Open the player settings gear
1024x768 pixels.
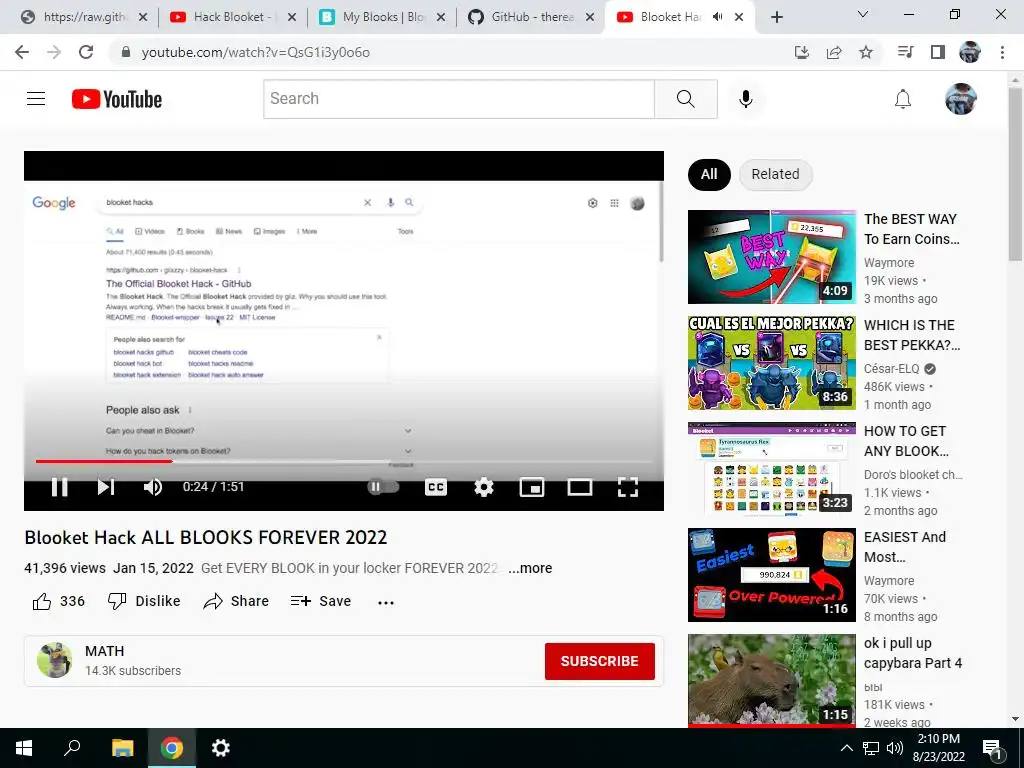(x=483, y=487)
